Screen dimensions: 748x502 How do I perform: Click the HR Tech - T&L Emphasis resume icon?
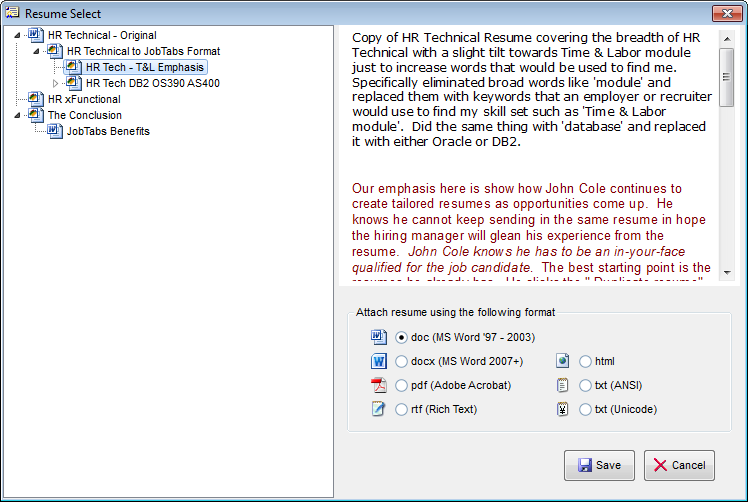[x=73, y=67]
